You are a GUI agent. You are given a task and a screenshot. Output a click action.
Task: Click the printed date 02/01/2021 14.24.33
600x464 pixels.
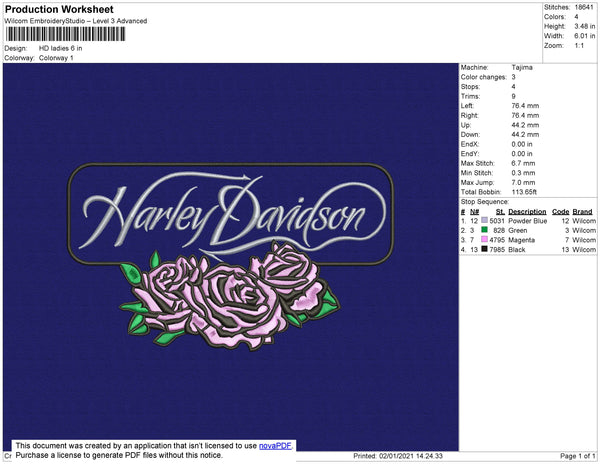(411, 456)
